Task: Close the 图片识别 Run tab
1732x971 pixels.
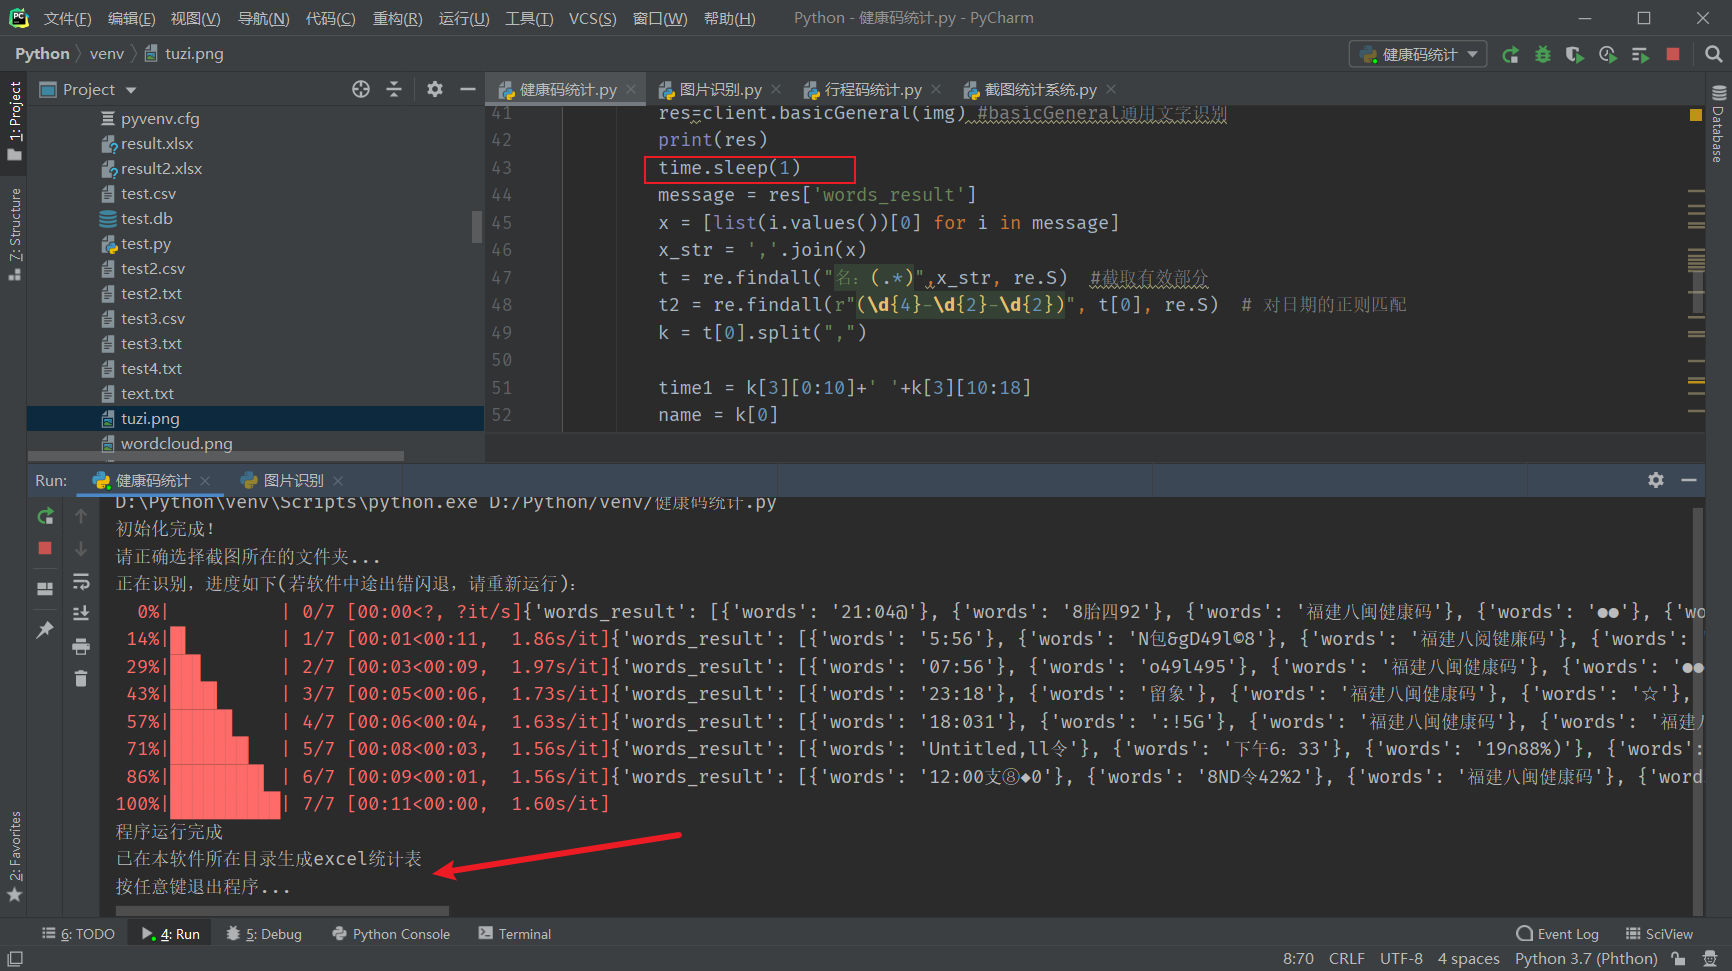Action: (x=338, y=481)
